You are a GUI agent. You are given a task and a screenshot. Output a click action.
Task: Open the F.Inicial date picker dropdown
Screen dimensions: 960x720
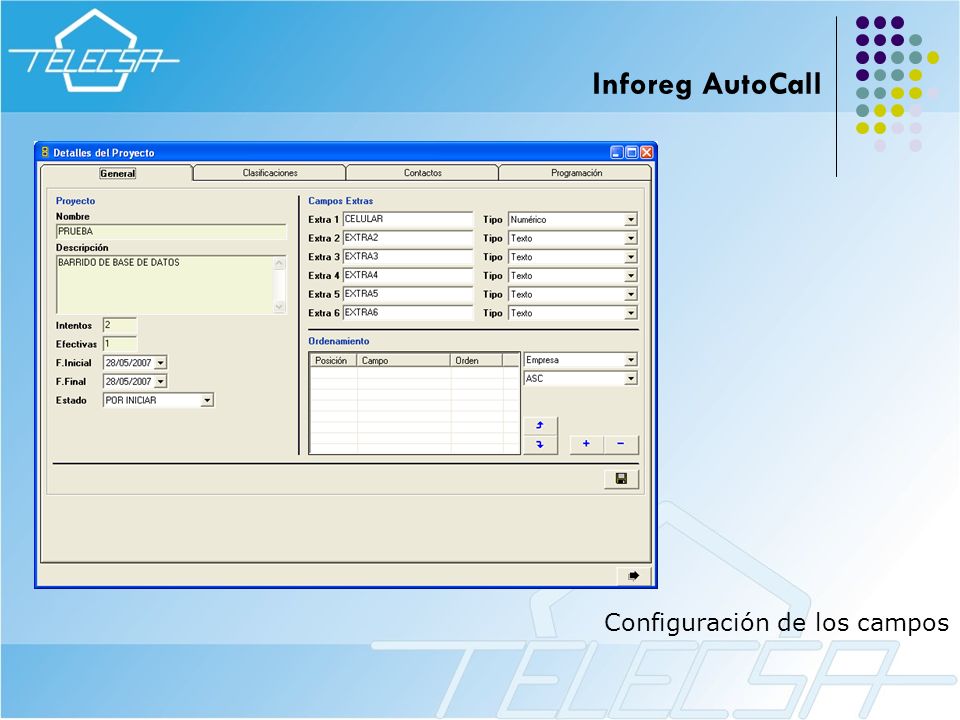point(160,363)
